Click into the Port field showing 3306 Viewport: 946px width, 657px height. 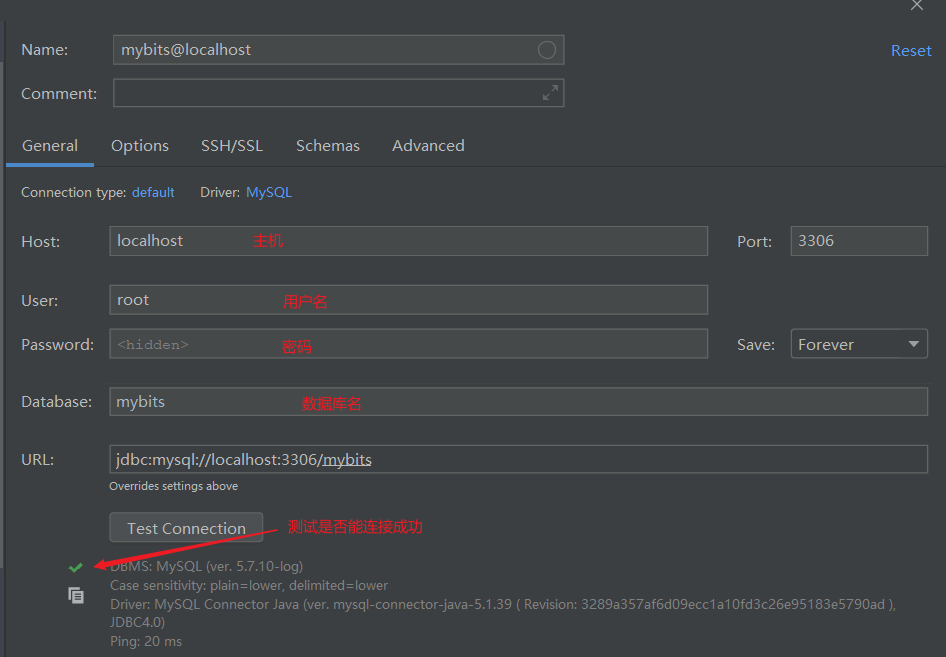(858, 240)
